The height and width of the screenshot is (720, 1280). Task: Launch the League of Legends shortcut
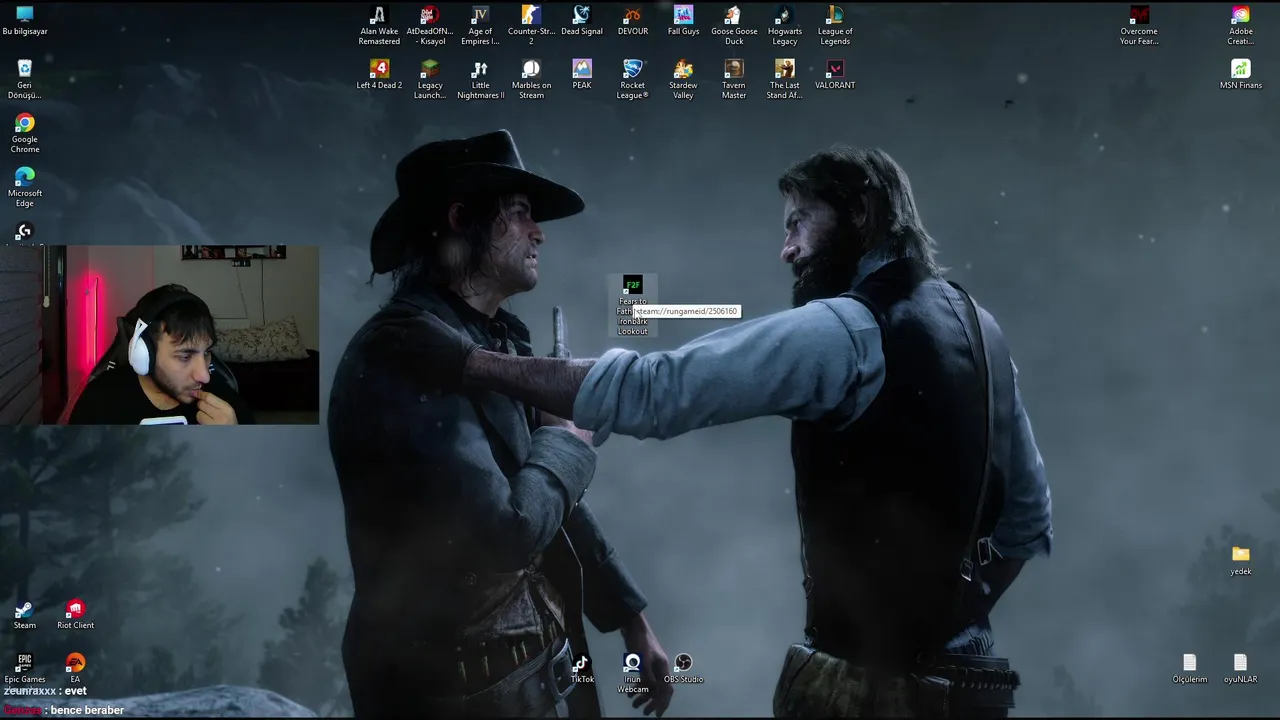click(835, 26)
